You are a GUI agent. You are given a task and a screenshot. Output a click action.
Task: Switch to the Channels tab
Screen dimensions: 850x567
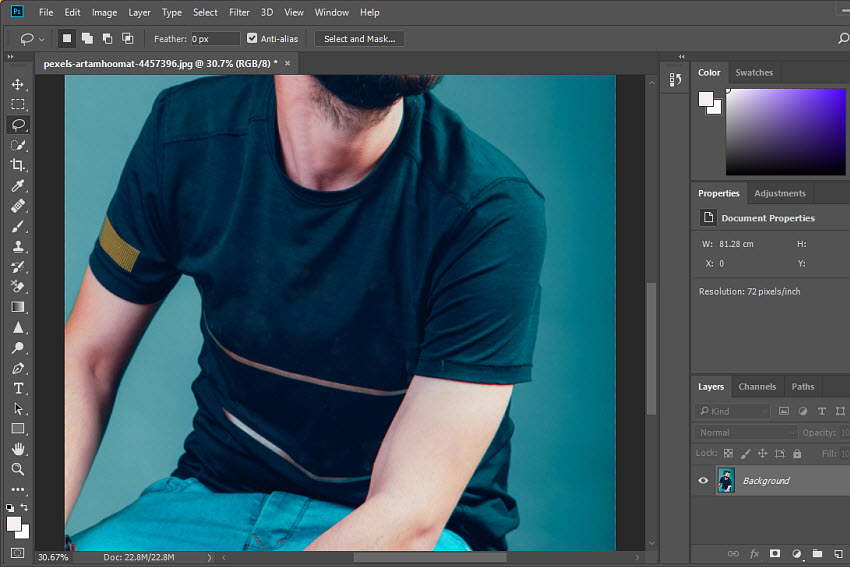pos(757,386)
